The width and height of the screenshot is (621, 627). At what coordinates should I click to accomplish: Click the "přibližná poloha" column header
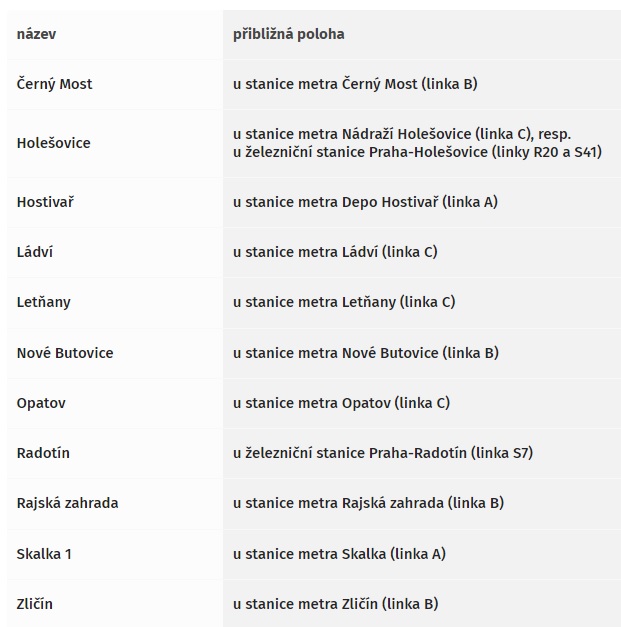pos(288,34)
